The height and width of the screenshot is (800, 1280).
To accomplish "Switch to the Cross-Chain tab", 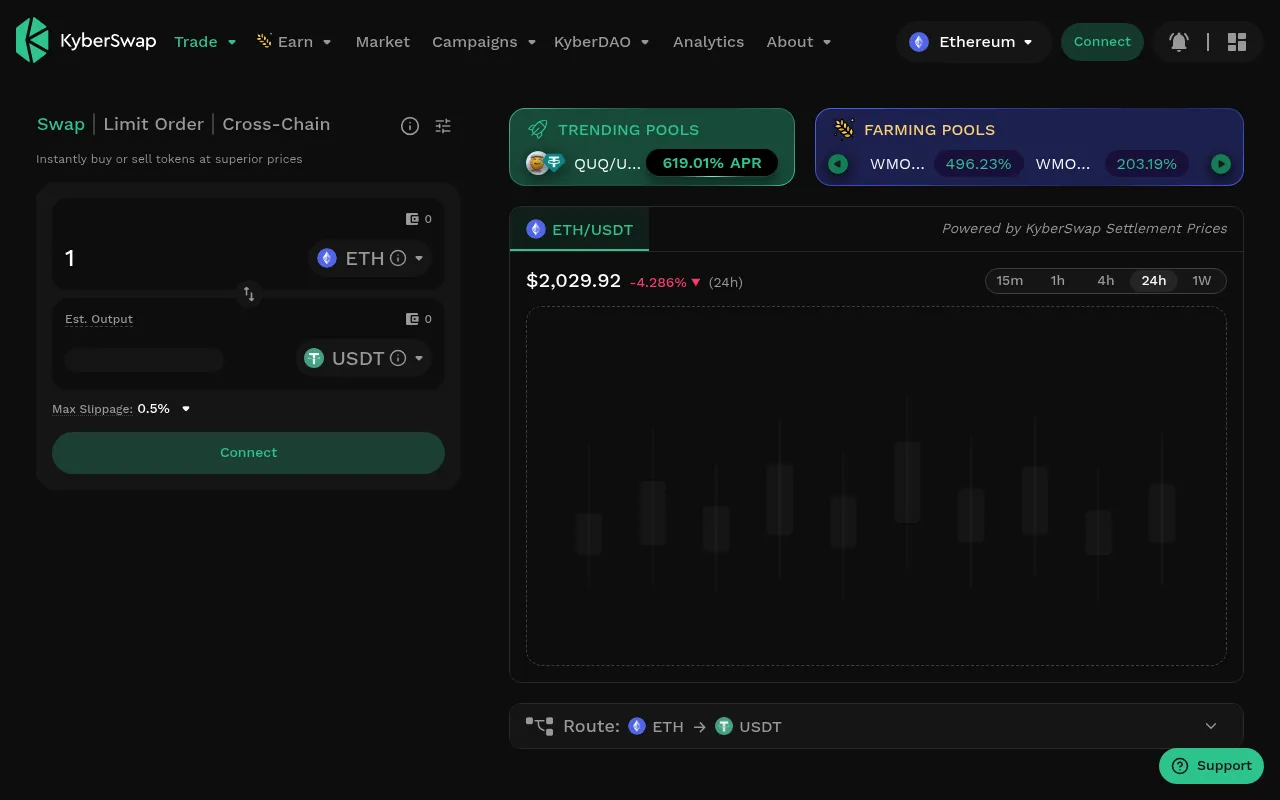I will point(276,124).
